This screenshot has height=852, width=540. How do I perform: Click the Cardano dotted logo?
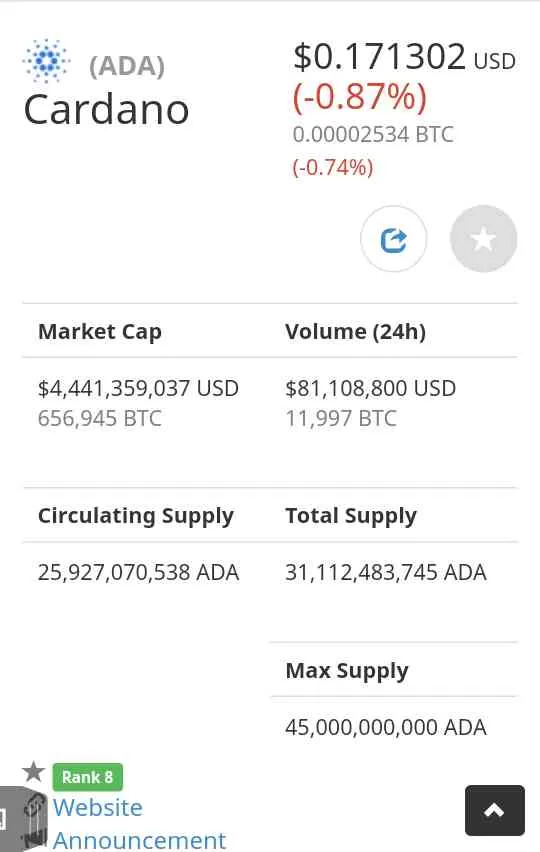(x=46, y=61)
